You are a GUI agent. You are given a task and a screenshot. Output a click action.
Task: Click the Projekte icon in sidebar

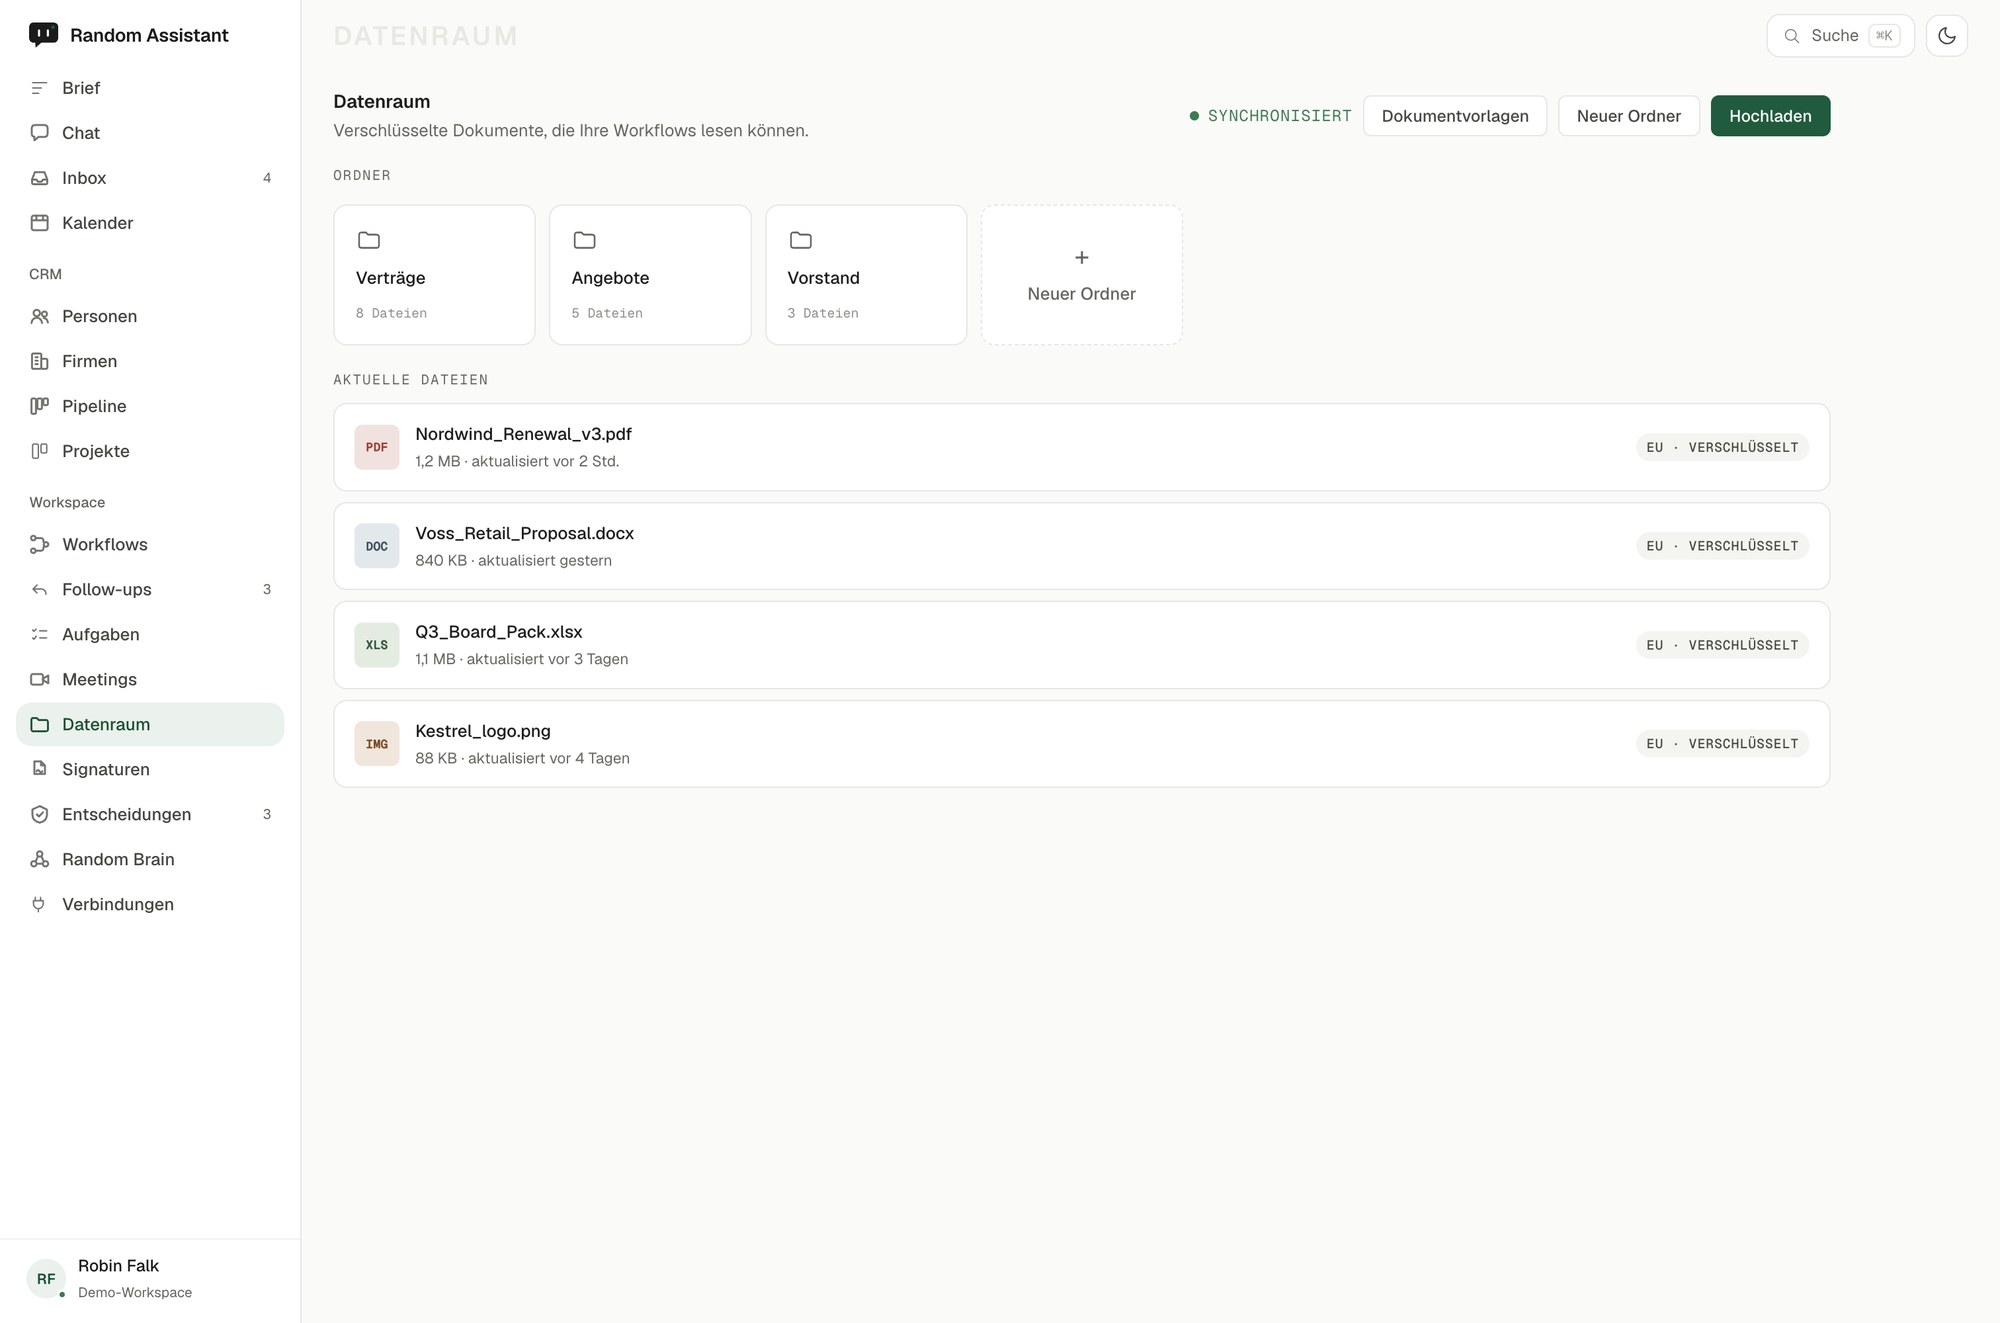(39, 451)
